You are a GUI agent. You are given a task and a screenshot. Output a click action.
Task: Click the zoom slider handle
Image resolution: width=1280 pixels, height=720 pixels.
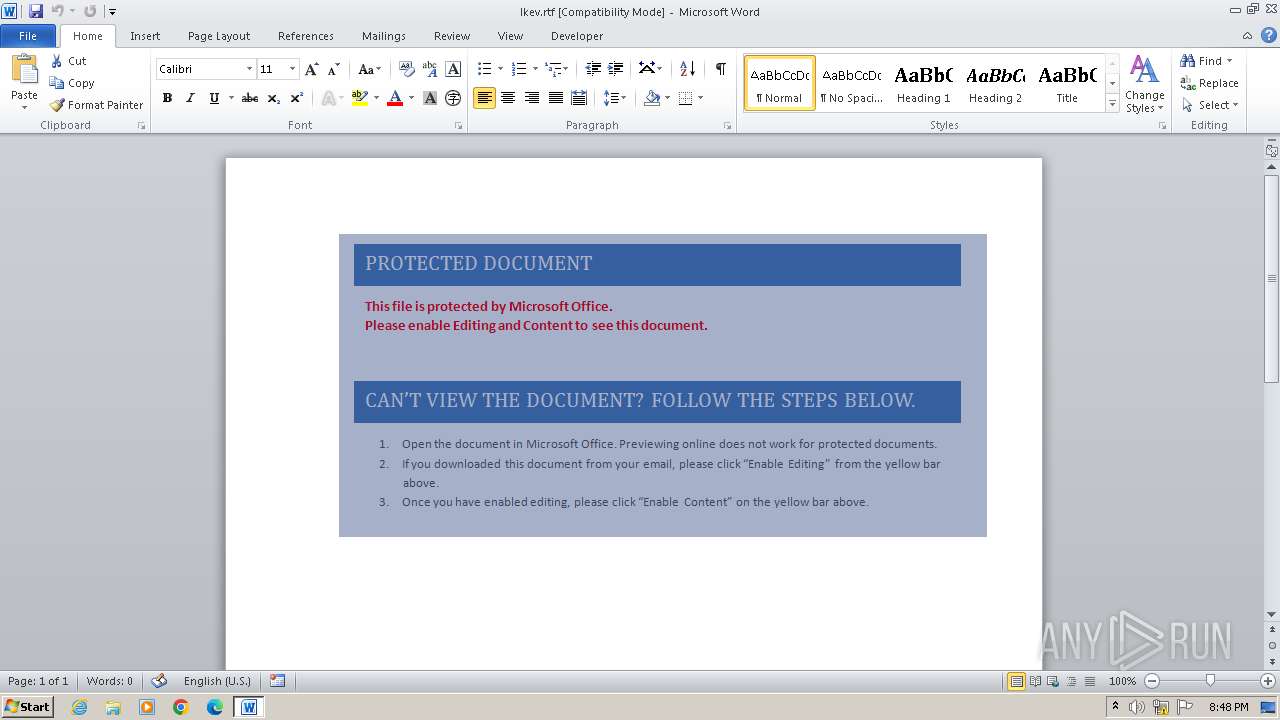1210,681
